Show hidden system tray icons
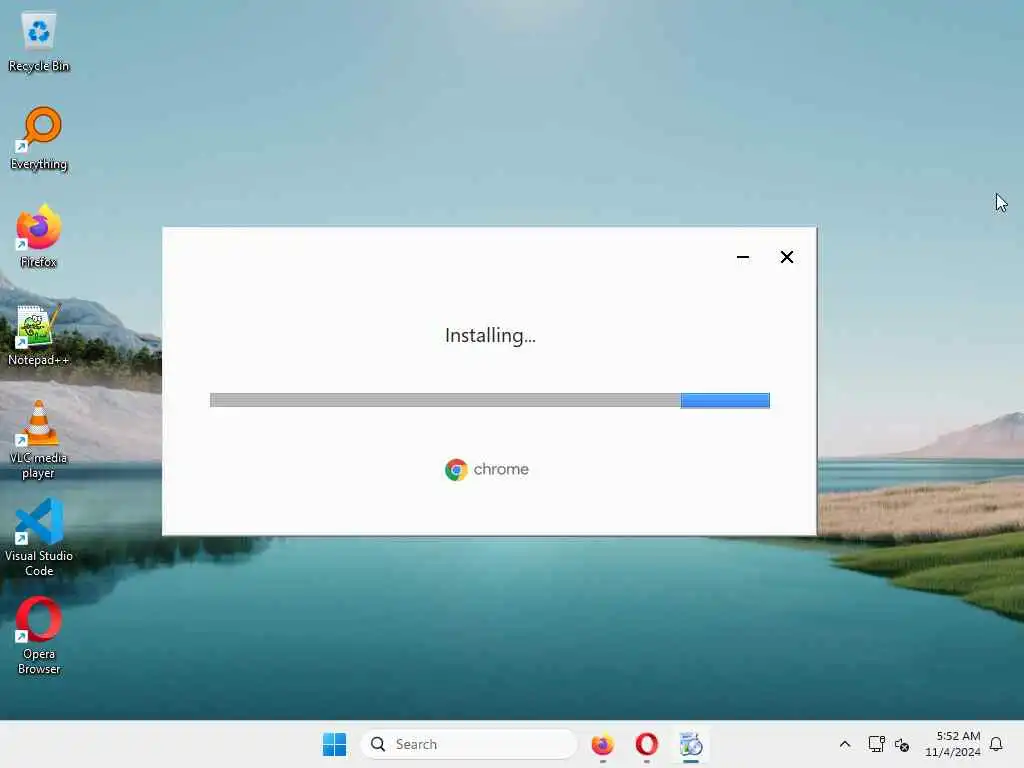 point(844,744)
